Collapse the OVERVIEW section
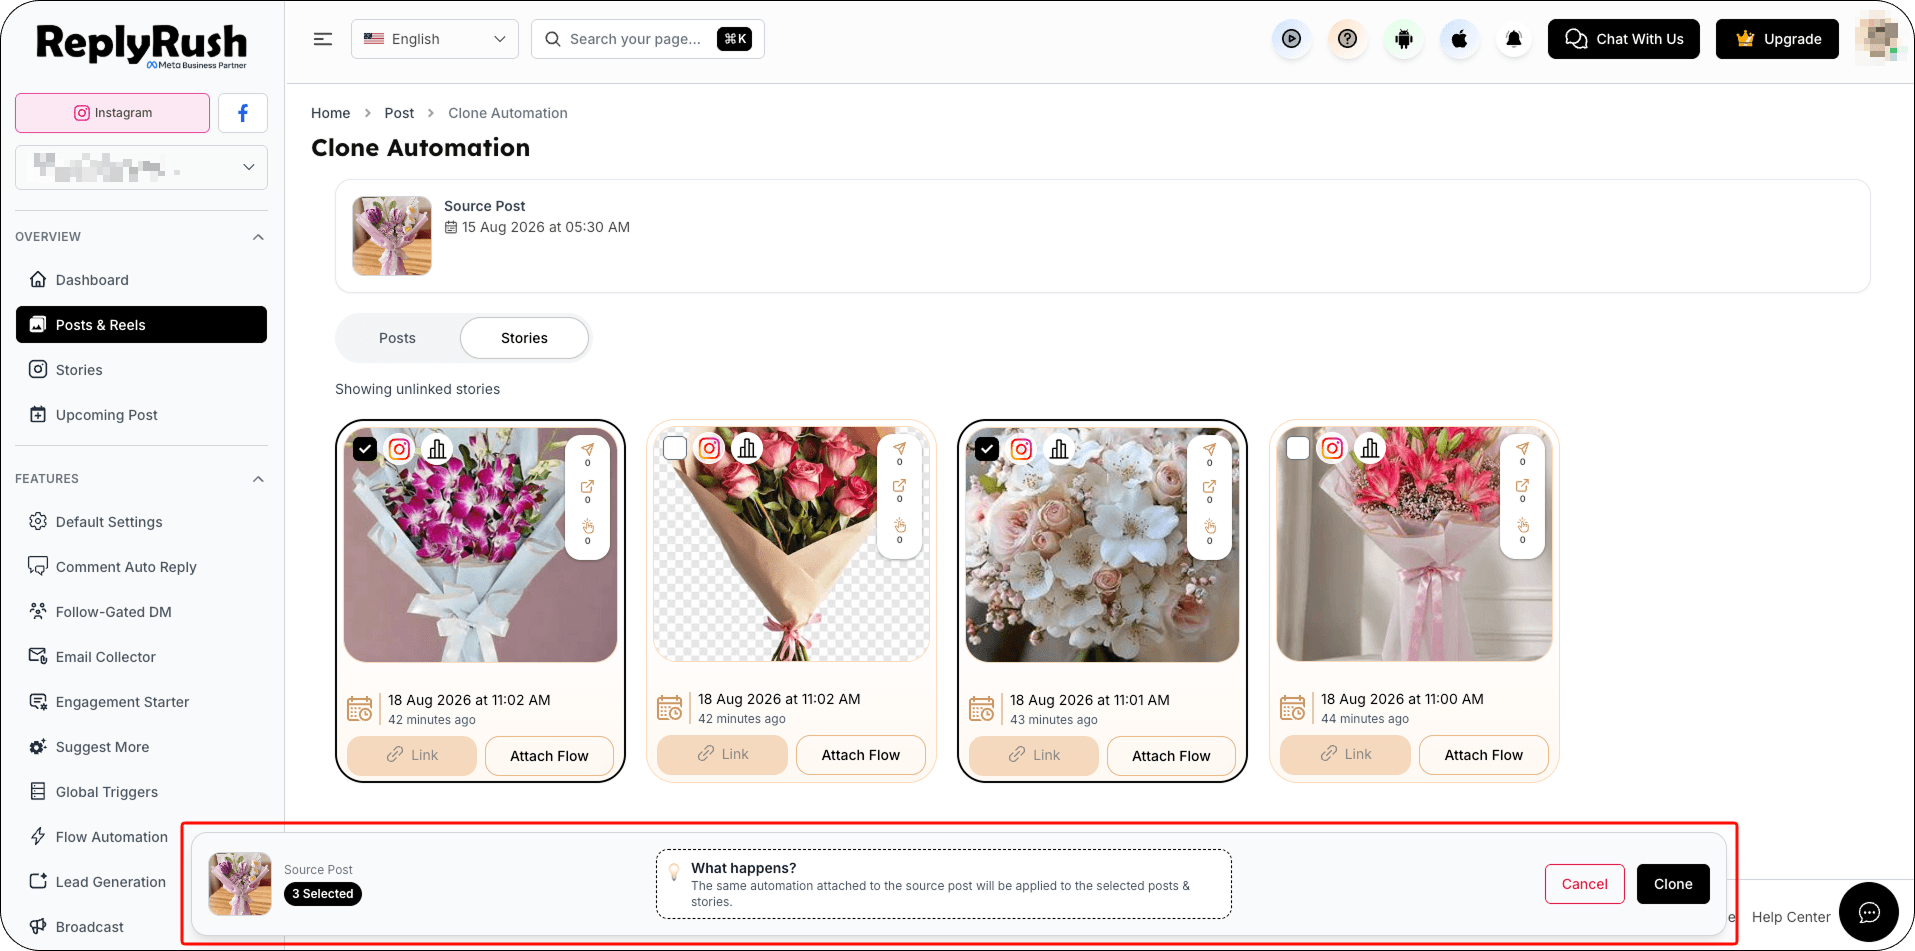The height and width of the screenshot is (951, 1915). coord(258,237)
